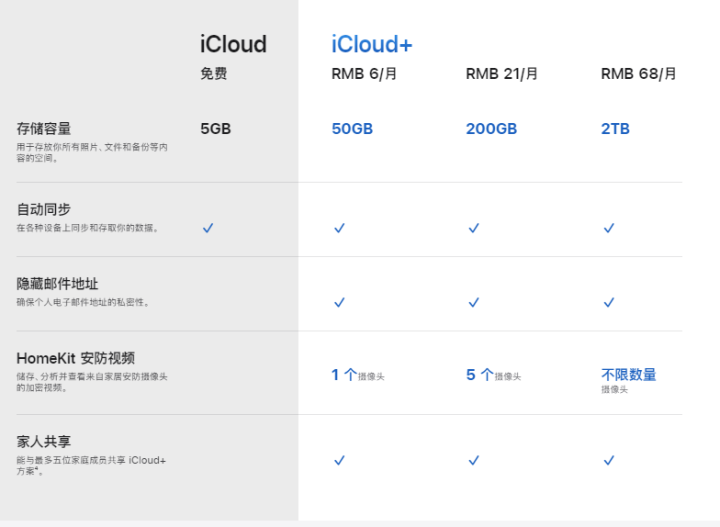Viewport: 720px width, 527px height.
Task: Select the iCloud+ heading
Action: 372,45
